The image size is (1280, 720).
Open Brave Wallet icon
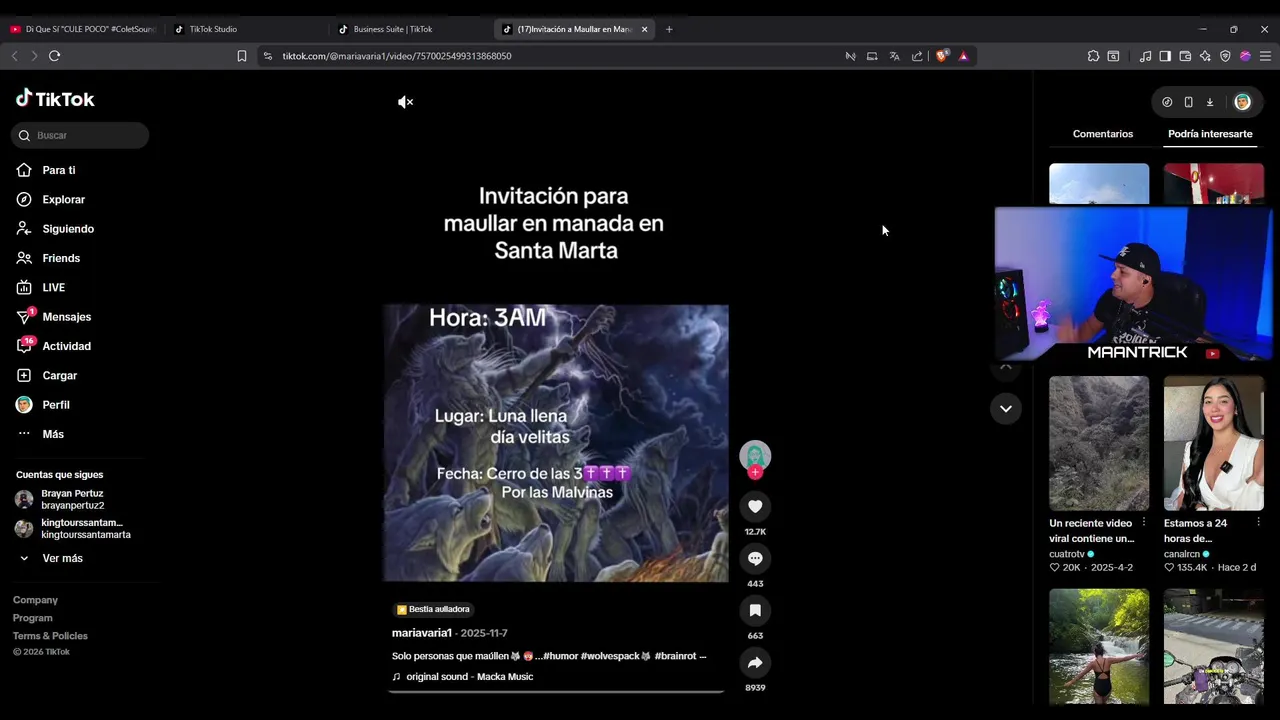point(1185,56)
